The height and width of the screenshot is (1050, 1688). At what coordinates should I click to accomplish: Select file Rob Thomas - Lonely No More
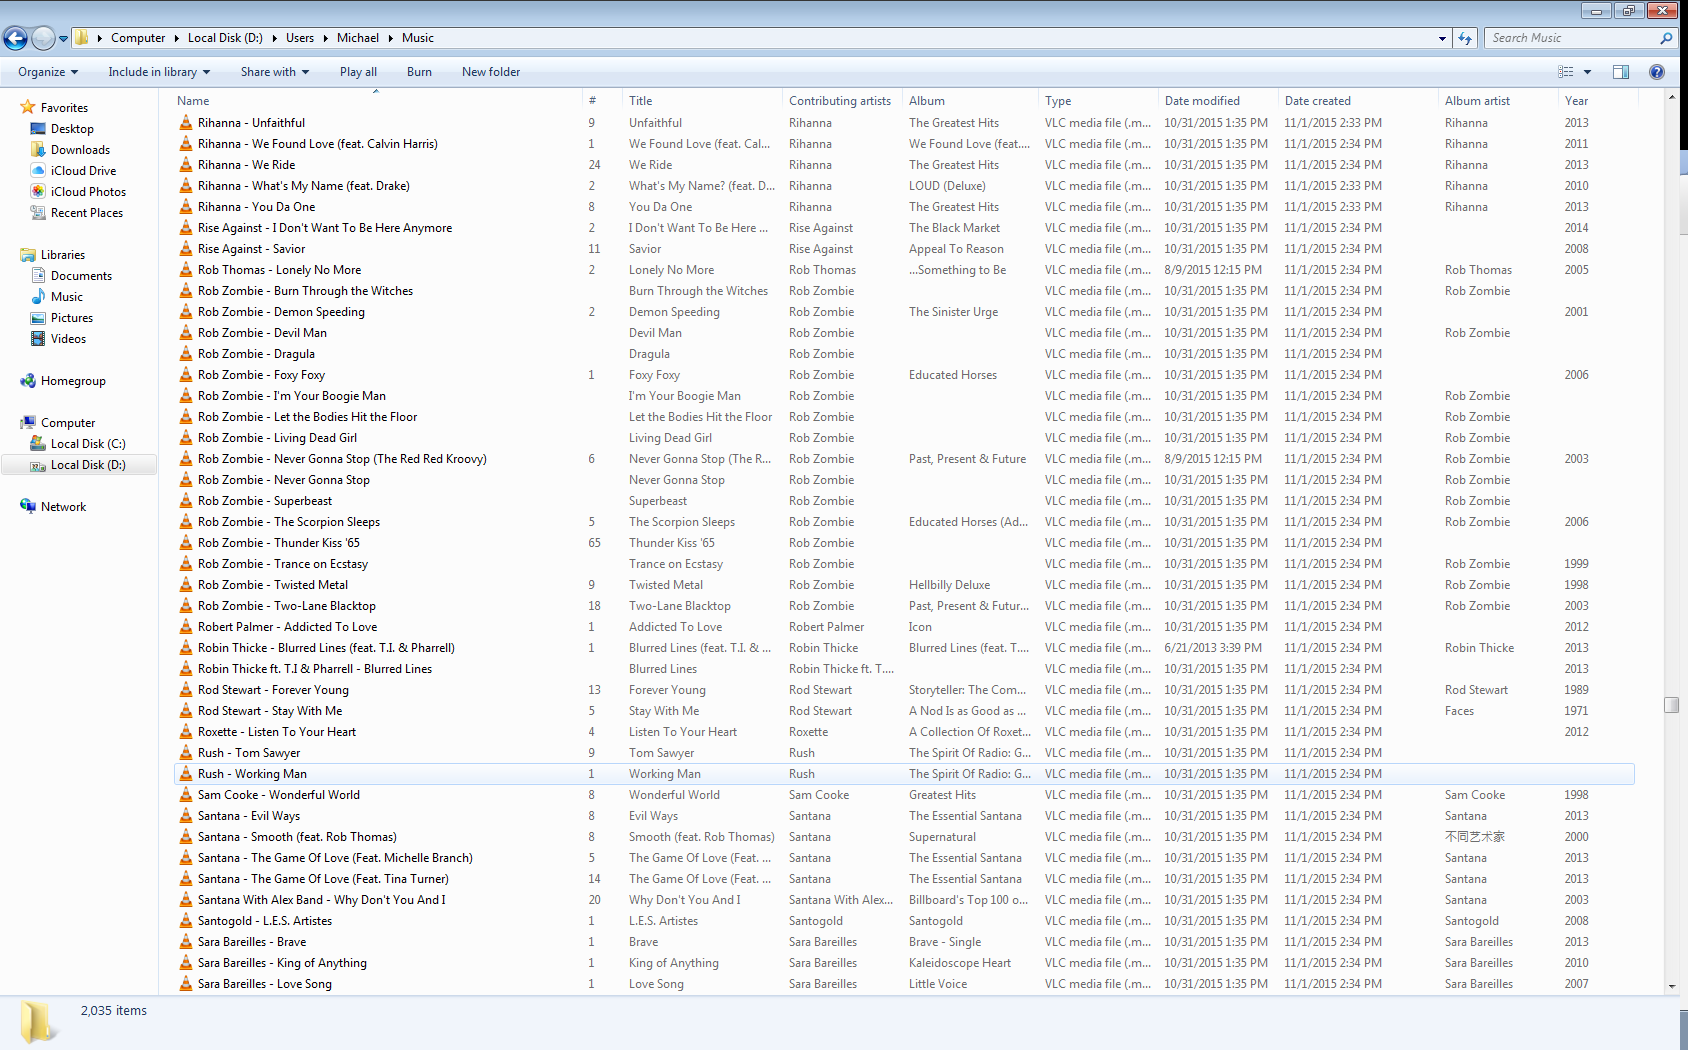279,270
